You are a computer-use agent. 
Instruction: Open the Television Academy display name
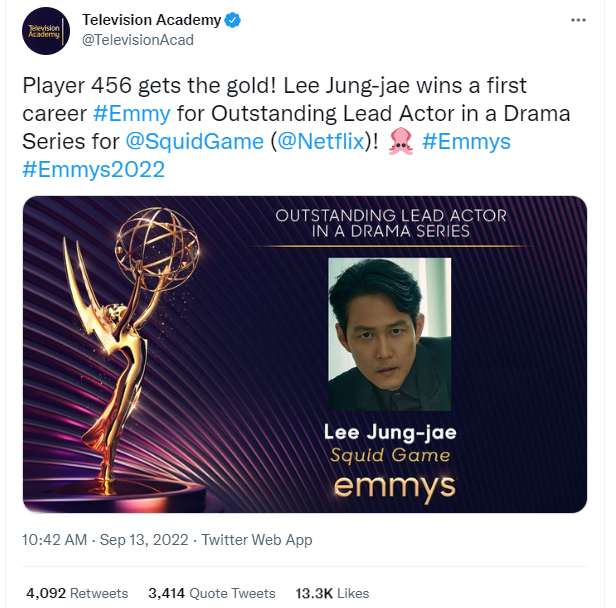tap(150, 19)
